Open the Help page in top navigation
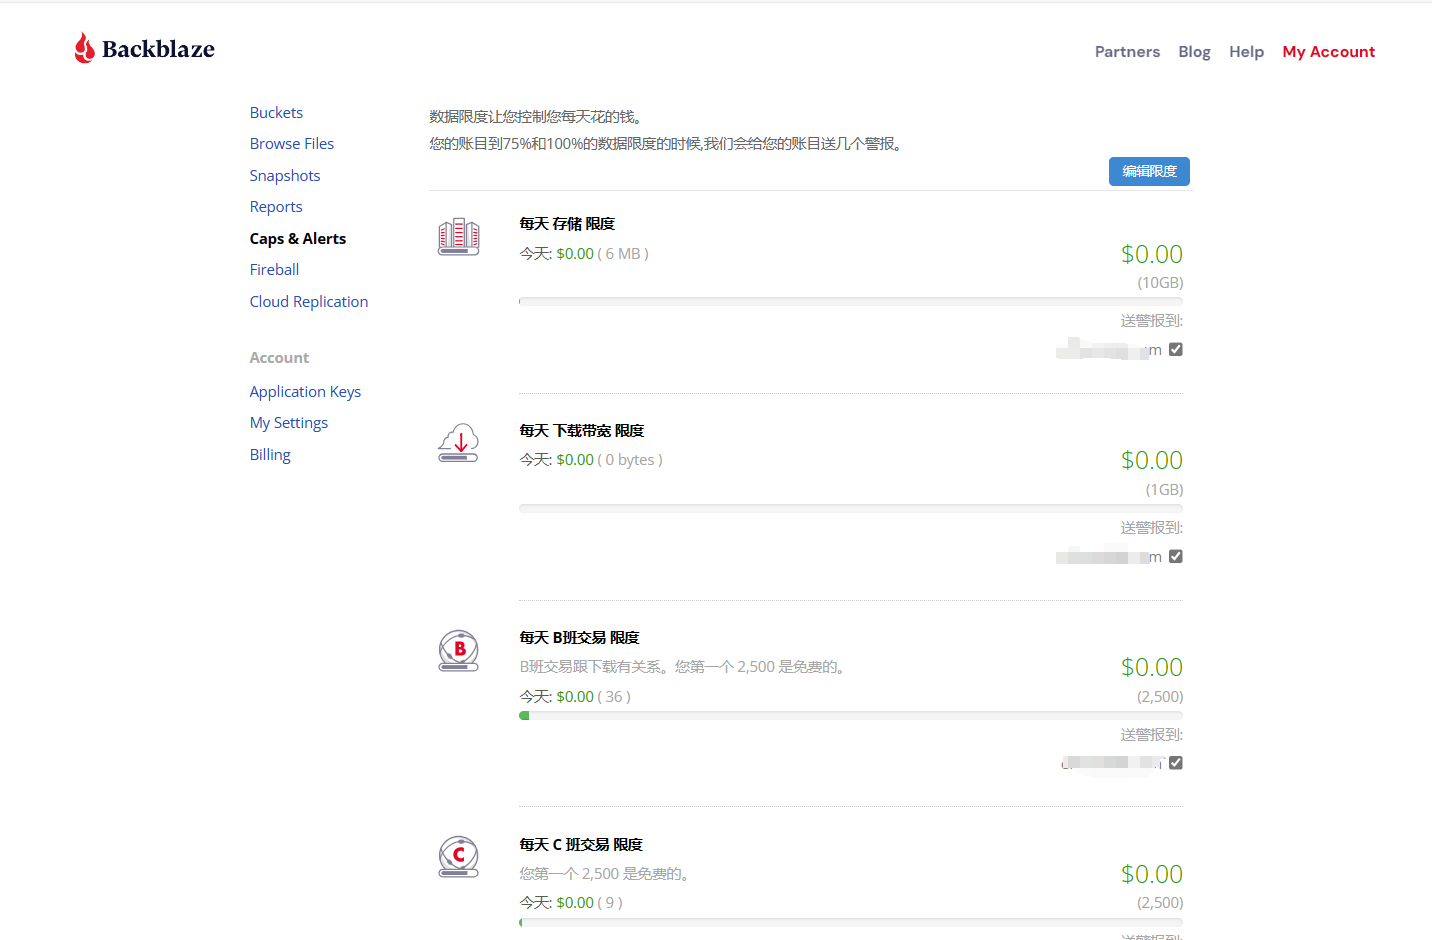 pos(1246,52)
